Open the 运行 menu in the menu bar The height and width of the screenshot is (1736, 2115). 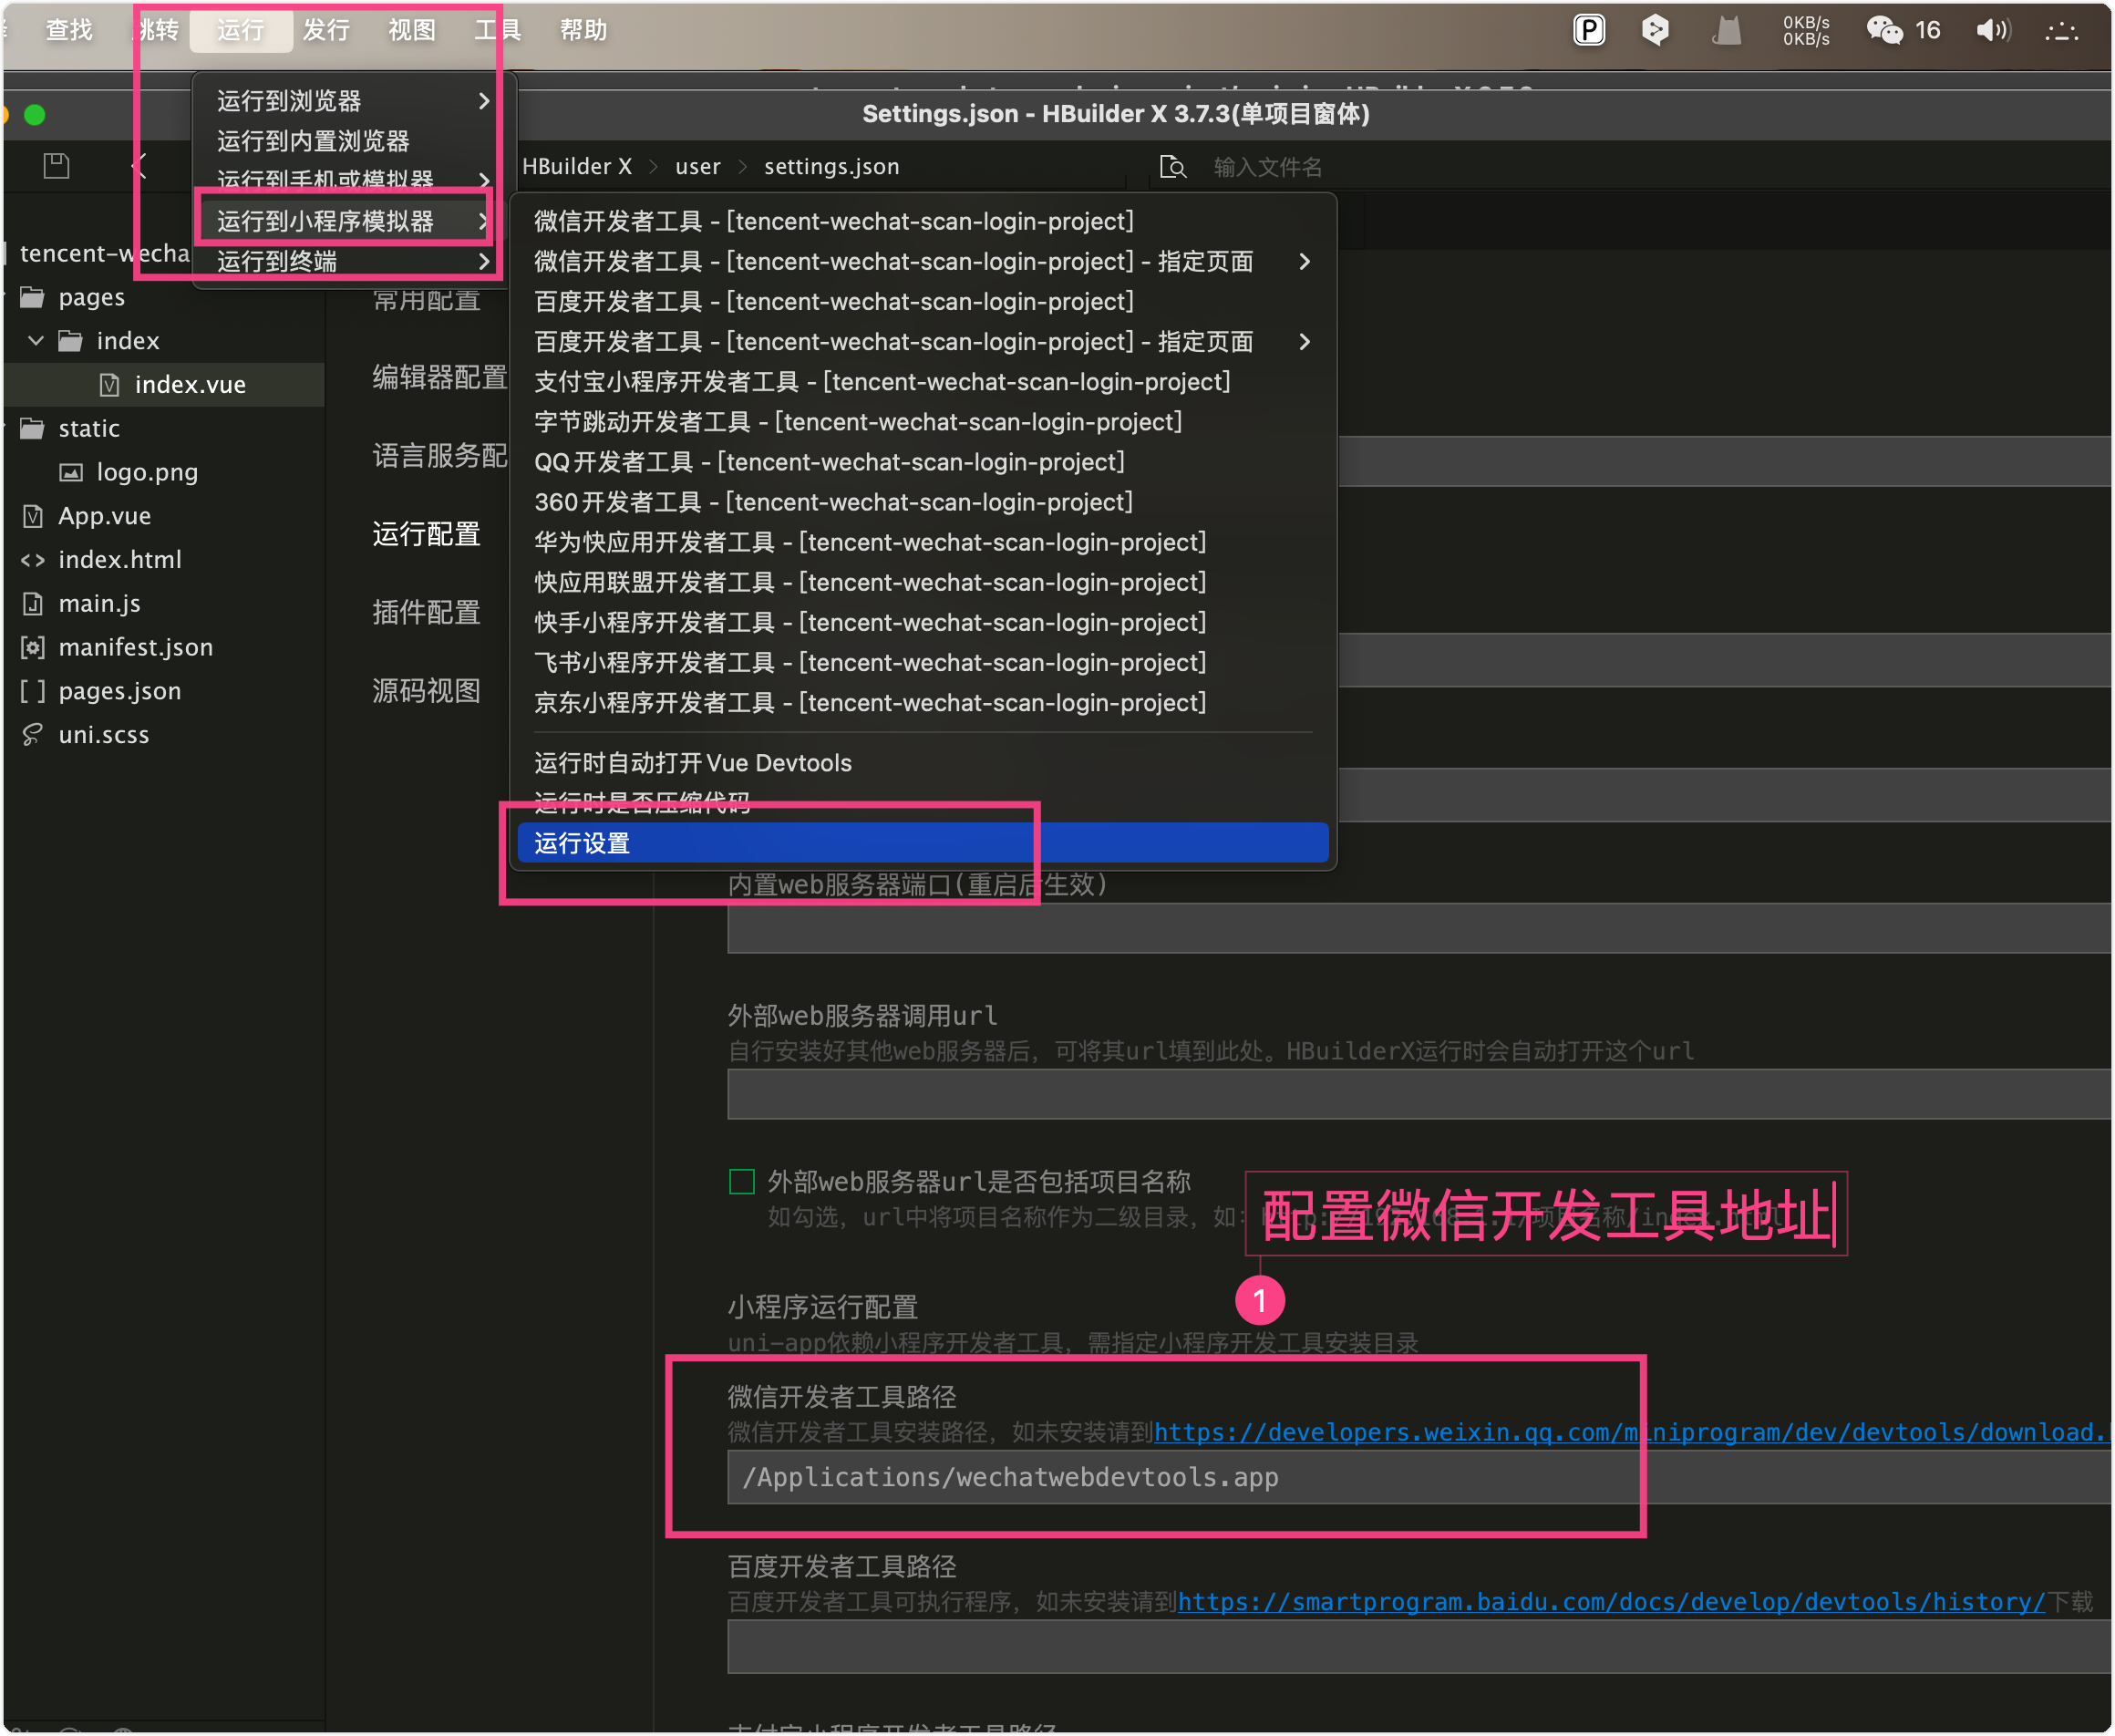[x=241, y=30]
